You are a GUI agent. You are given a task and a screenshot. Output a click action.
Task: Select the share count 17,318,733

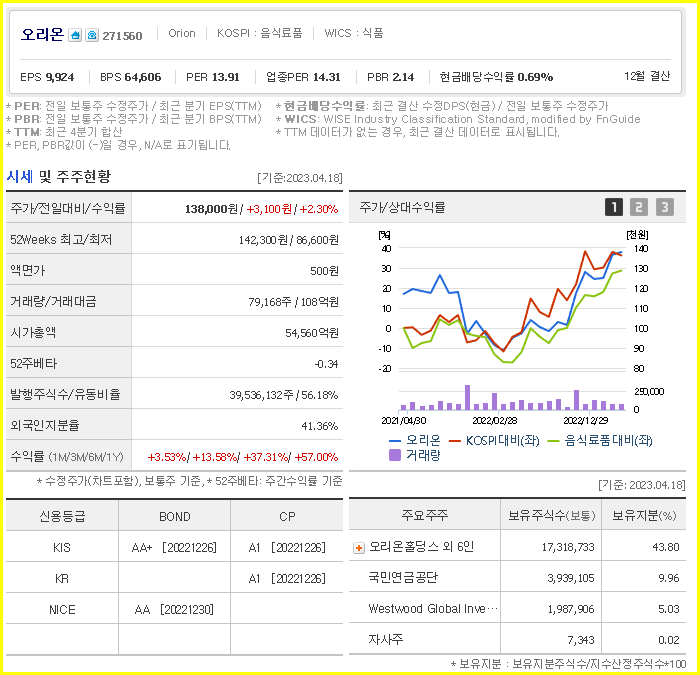pyautogui.click(x=568, y=547)
